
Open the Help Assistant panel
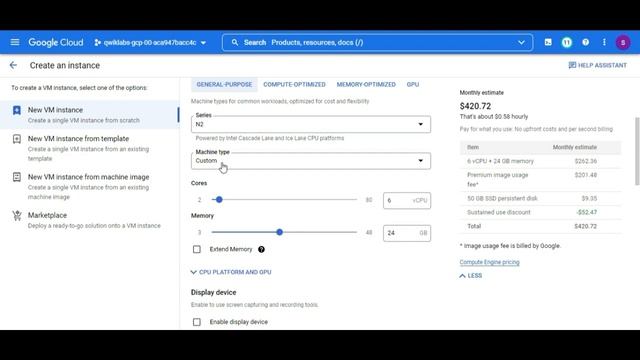tap(598, 65)
